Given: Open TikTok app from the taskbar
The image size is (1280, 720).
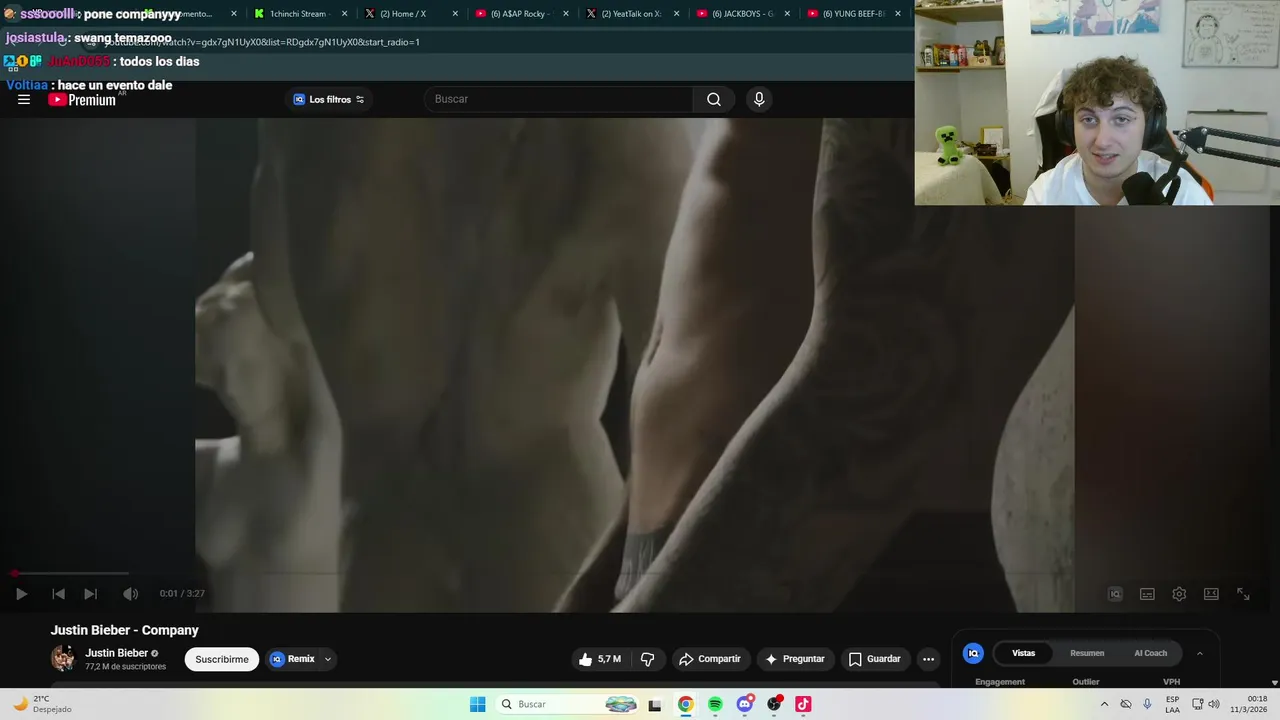Looking at the screenshot, I should point(803,704).
